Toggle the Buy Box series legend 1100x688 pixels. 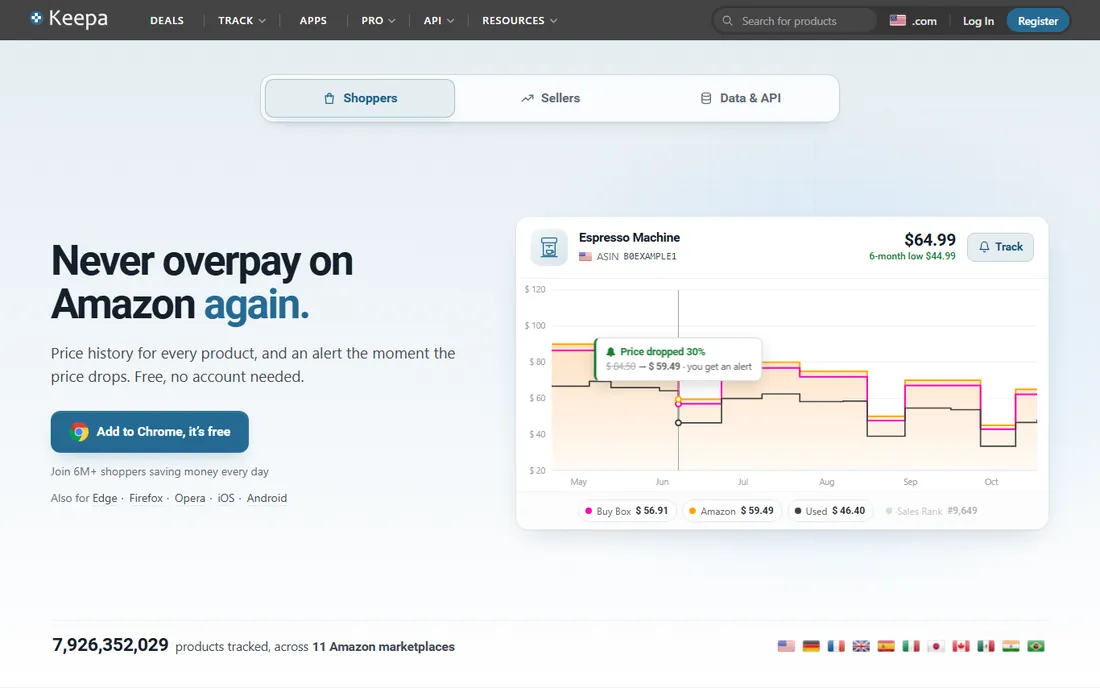coord(627,511)
